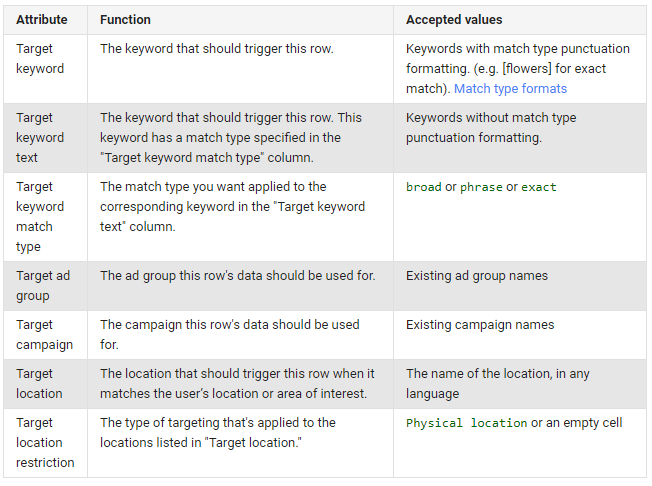Click 'The name of the location' cell

point(520,384)
